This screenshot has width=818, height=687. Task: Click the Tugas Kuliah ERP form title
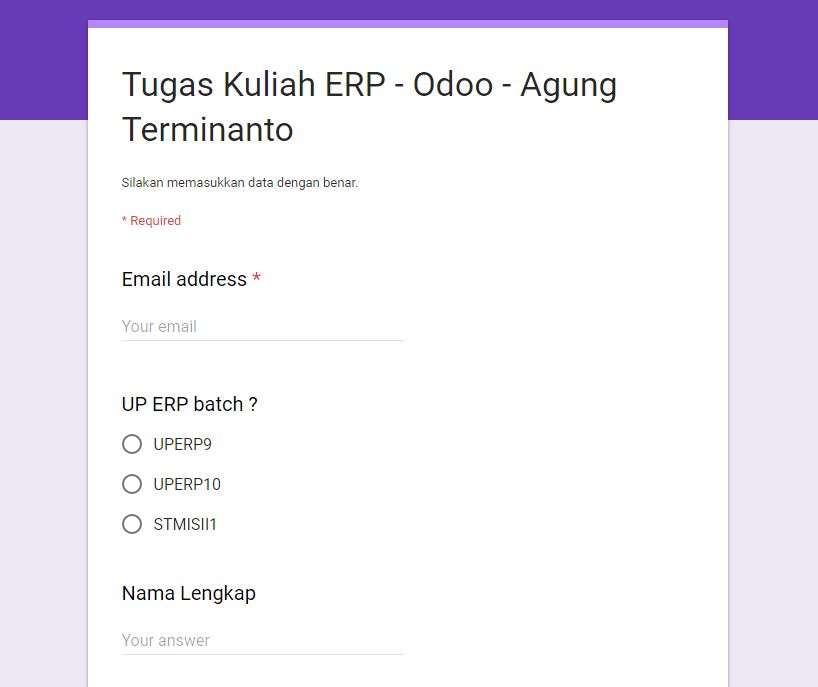[369, 107]
